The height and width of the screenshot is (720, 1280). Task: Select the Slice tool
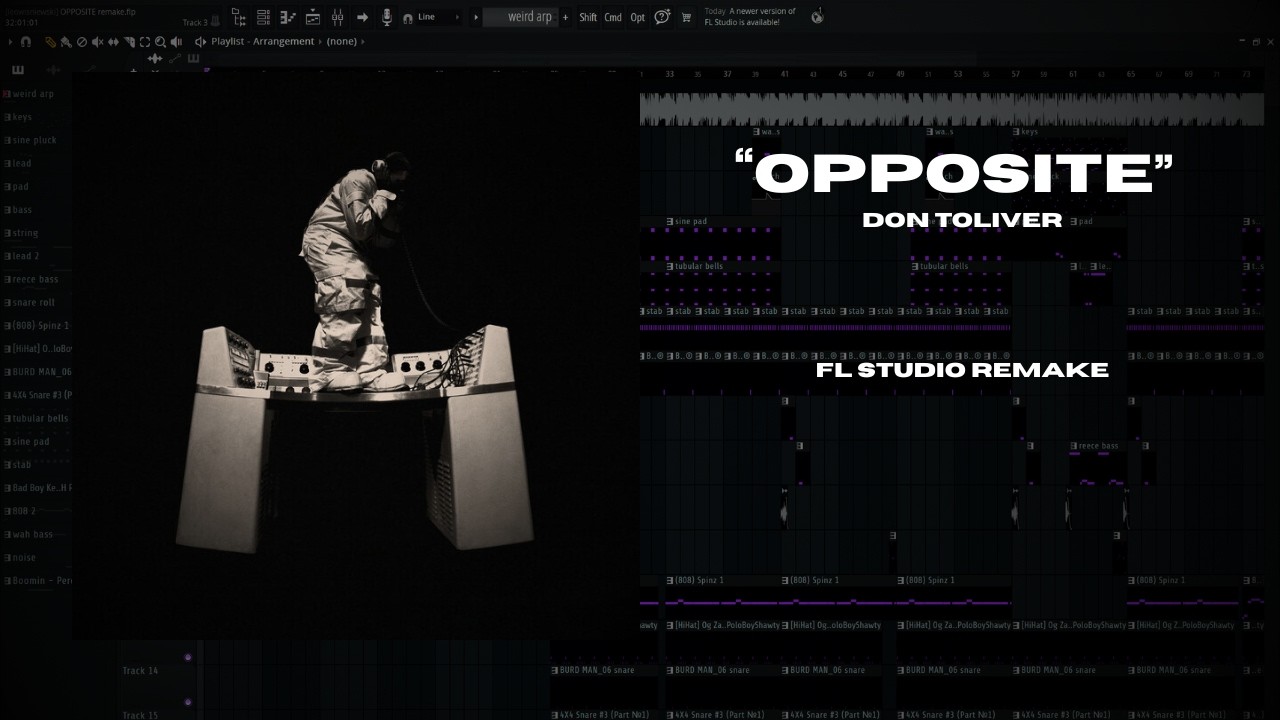[x=129, y=42]
